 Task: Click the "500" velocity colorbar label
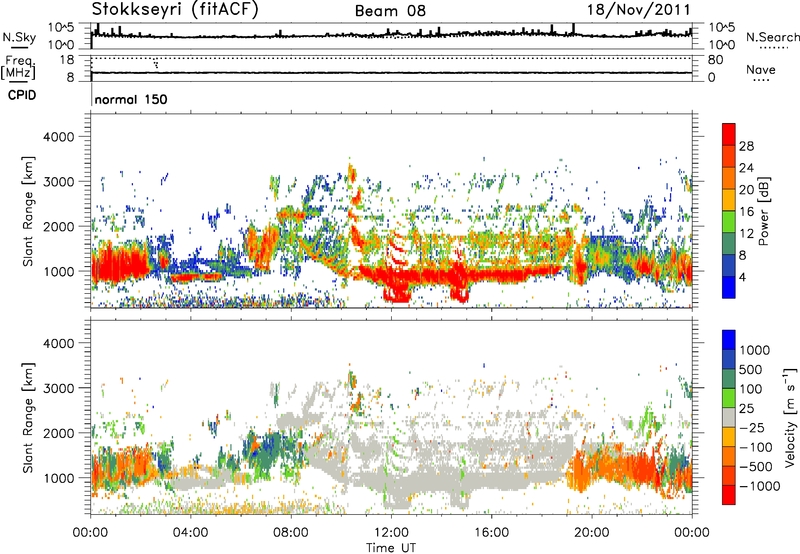click(x=751, y=370)
